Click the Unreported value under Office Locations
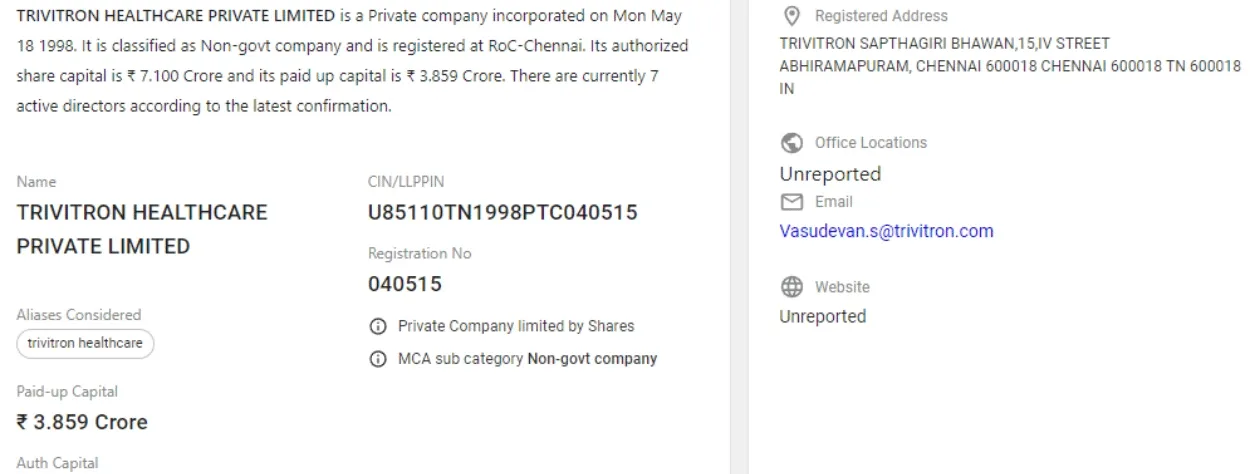The image size is (1250, 474). point(830,174)
